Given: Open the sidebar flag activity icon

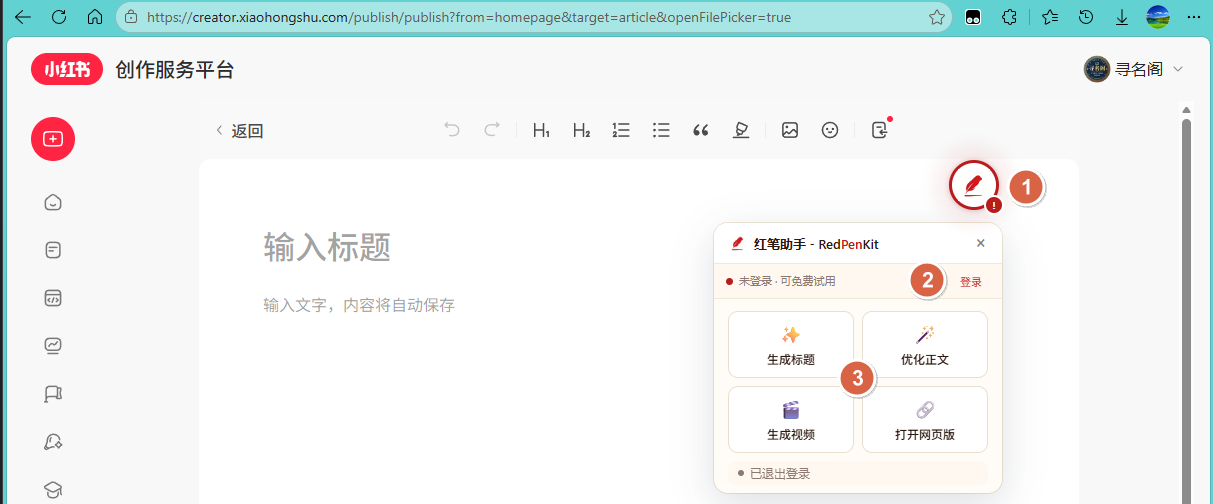Looking at the screenshot, I should (x=54, y=394).
